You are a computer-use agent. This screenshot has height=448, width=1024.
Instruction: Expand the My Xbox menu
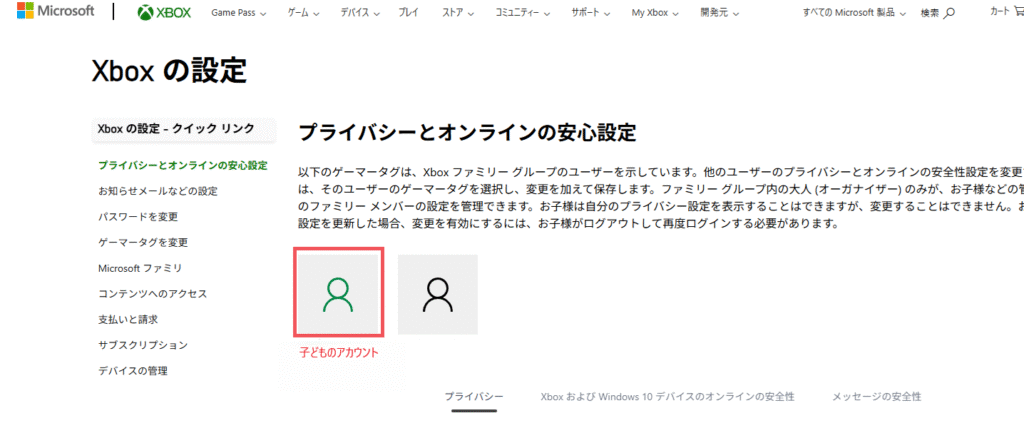click(x=655, y=13)
